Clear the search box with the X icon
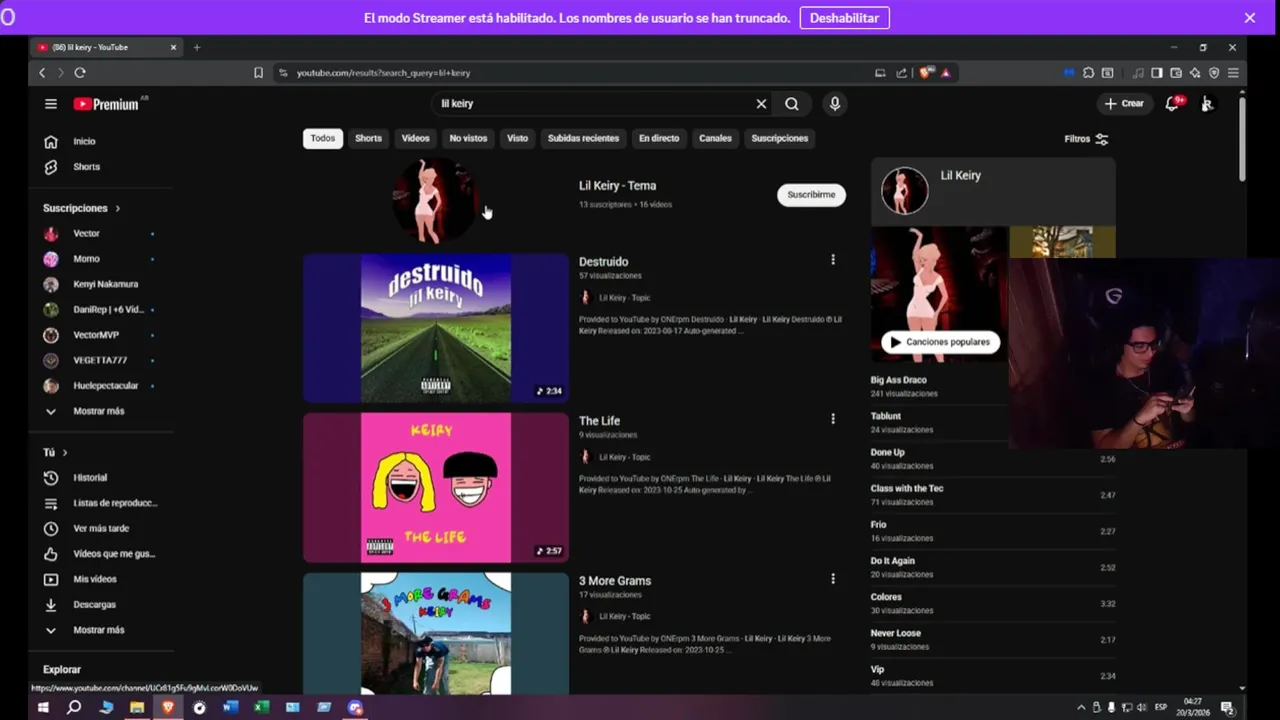Screen dimensions: 1280x720 coord(761,104)
